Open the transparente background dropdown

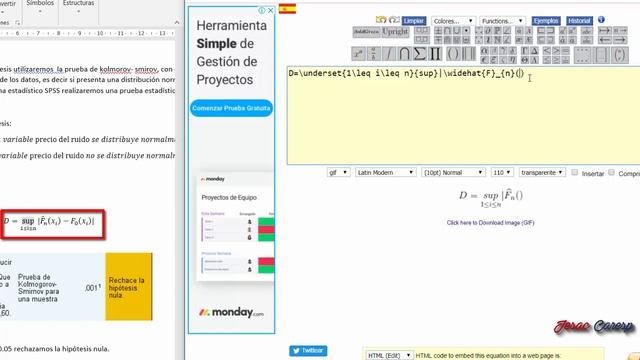coord(542,173)
